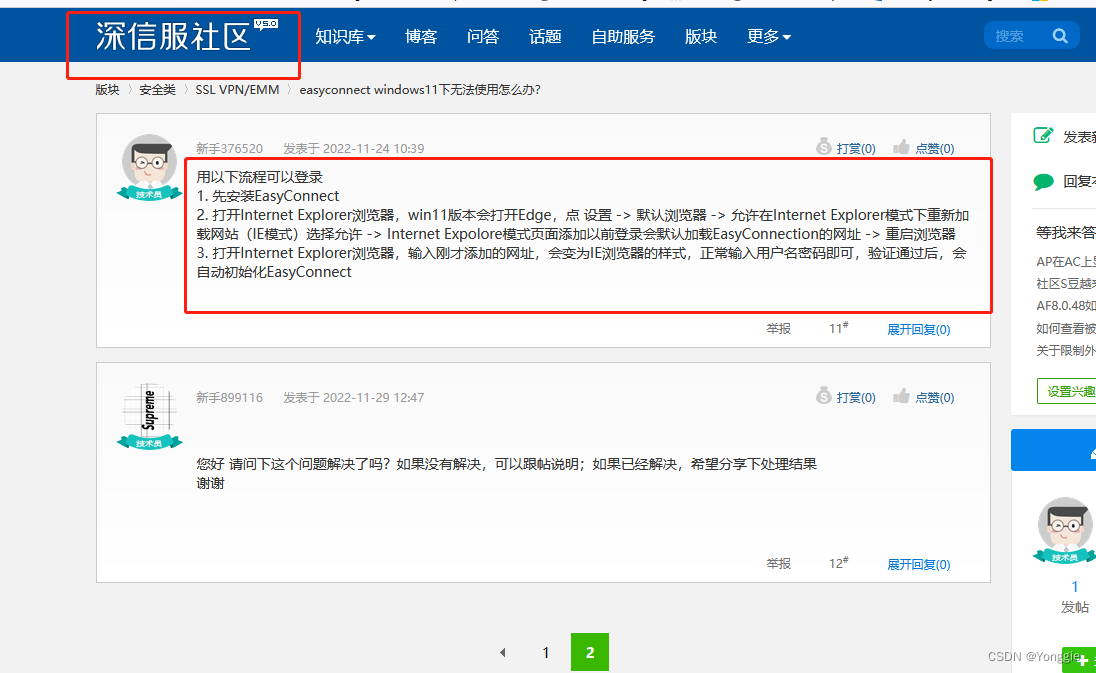
Task: Click the 11# floor number link
Action: pos(839,328)
